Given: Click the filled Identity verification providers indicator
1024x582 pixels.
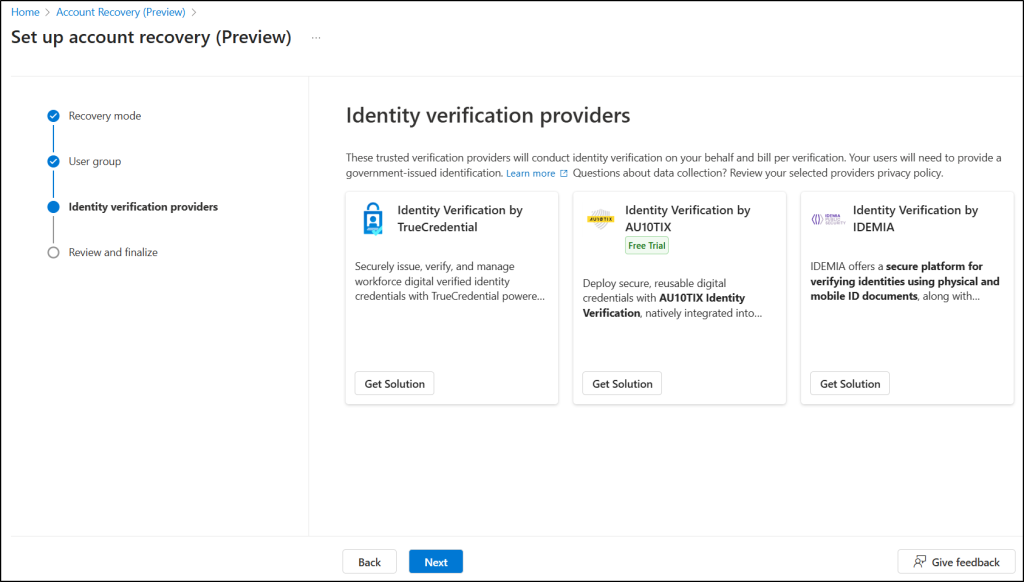Looking at the screenshot, I should pyautogui.click(x=53, y=206).
